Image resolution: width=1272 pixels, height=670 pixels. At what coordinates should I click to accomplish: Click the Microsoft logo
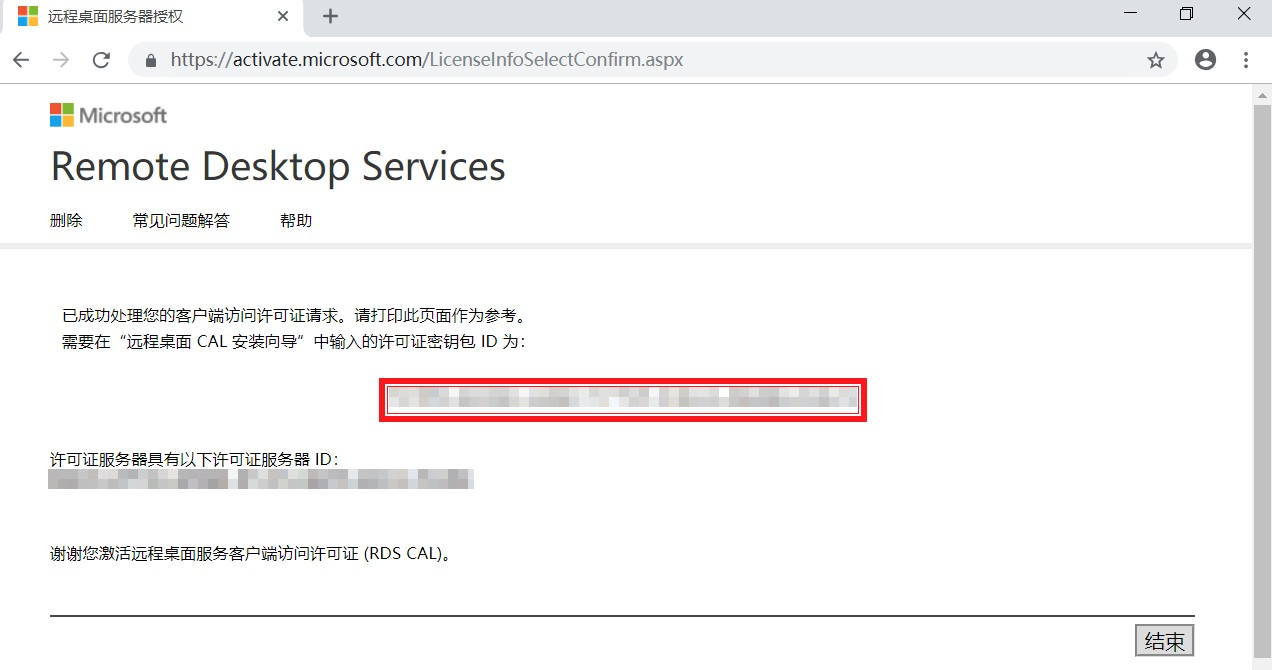(x=108, y=115)
